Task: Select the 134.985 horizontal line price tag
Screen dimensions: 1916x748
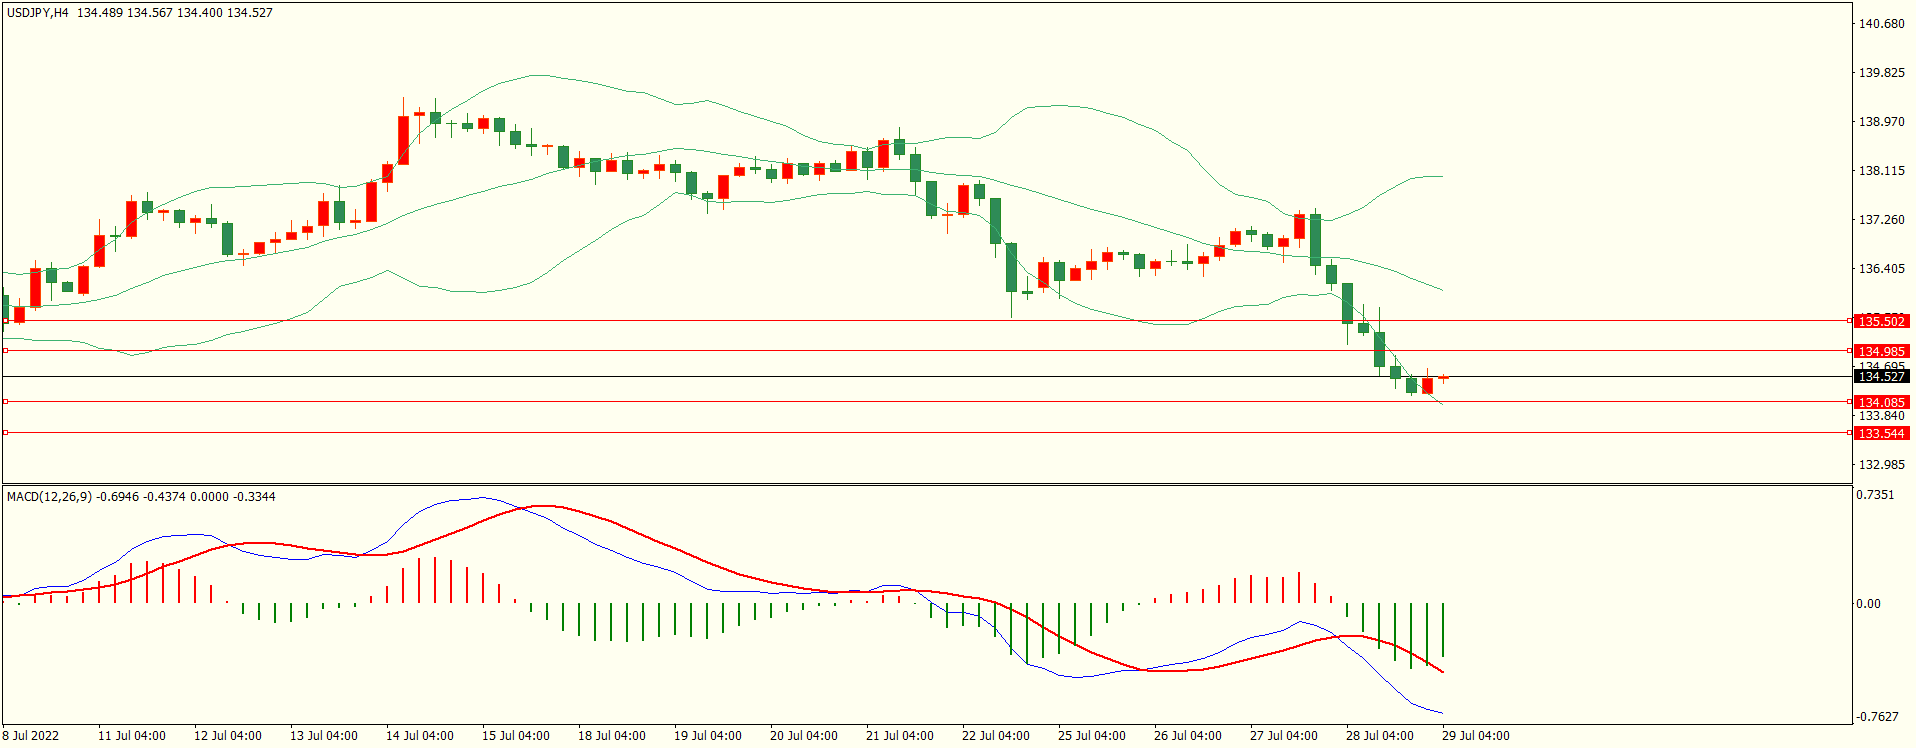Action: pos(1881,351)
